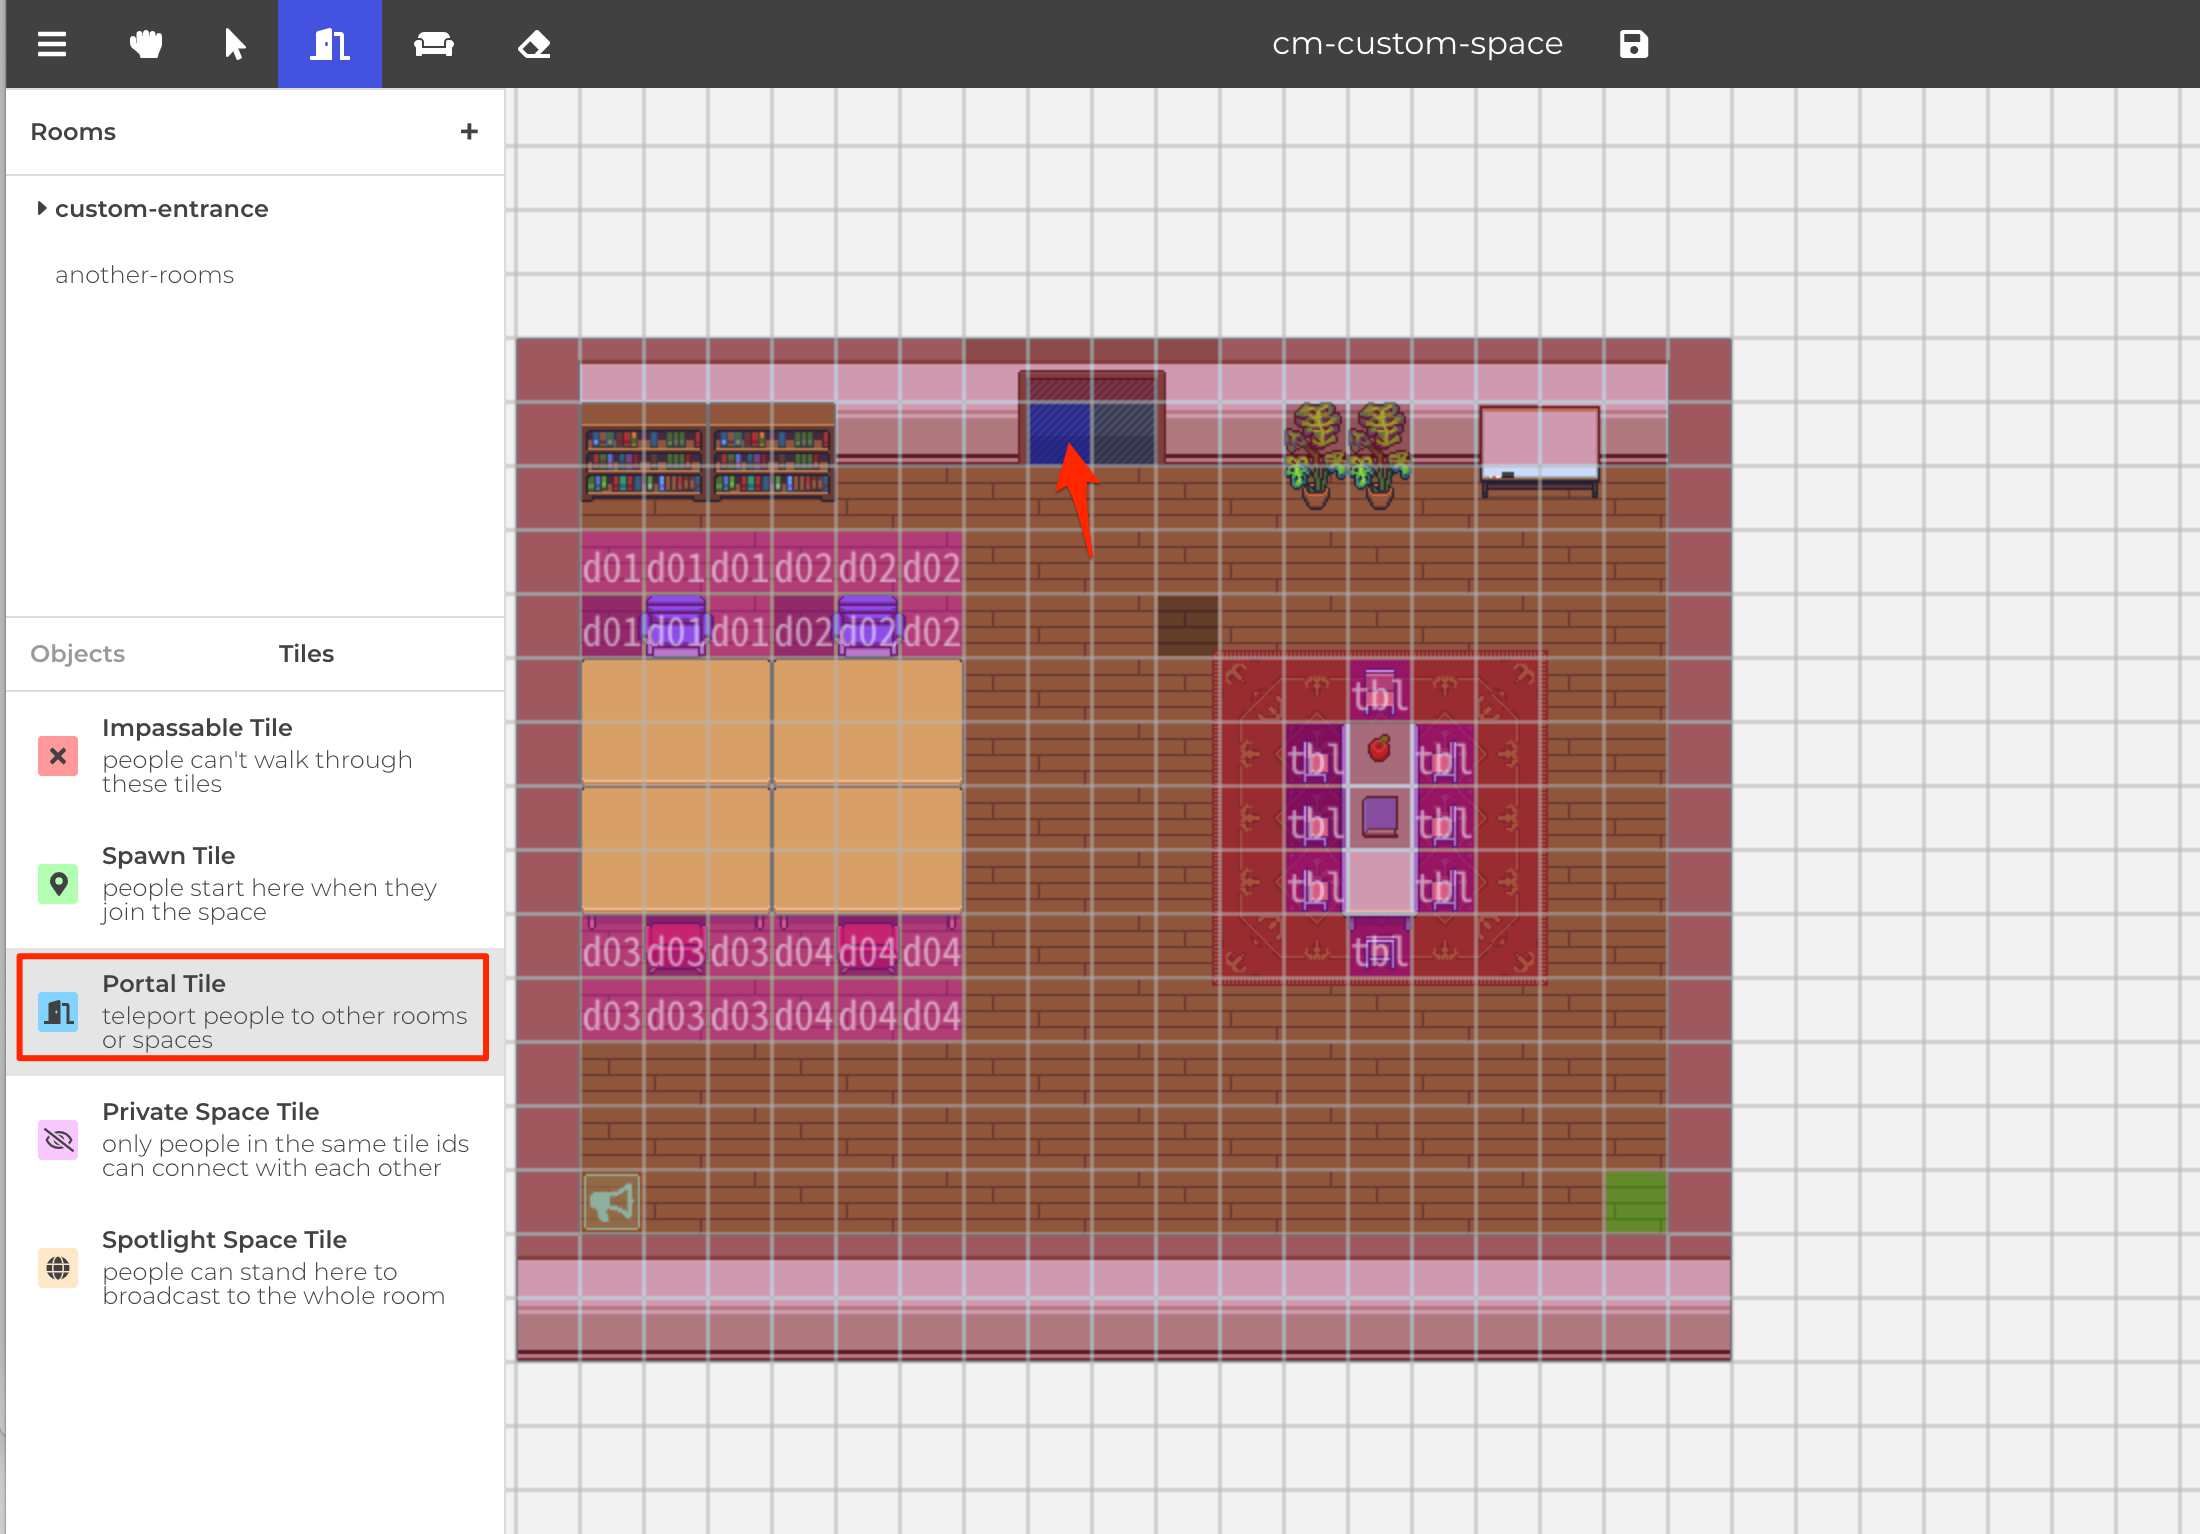The width and height of the screenshot is (2200, 1534).
Task: Choose the Private Space Tile option
Action: (x=255, y=1139)
